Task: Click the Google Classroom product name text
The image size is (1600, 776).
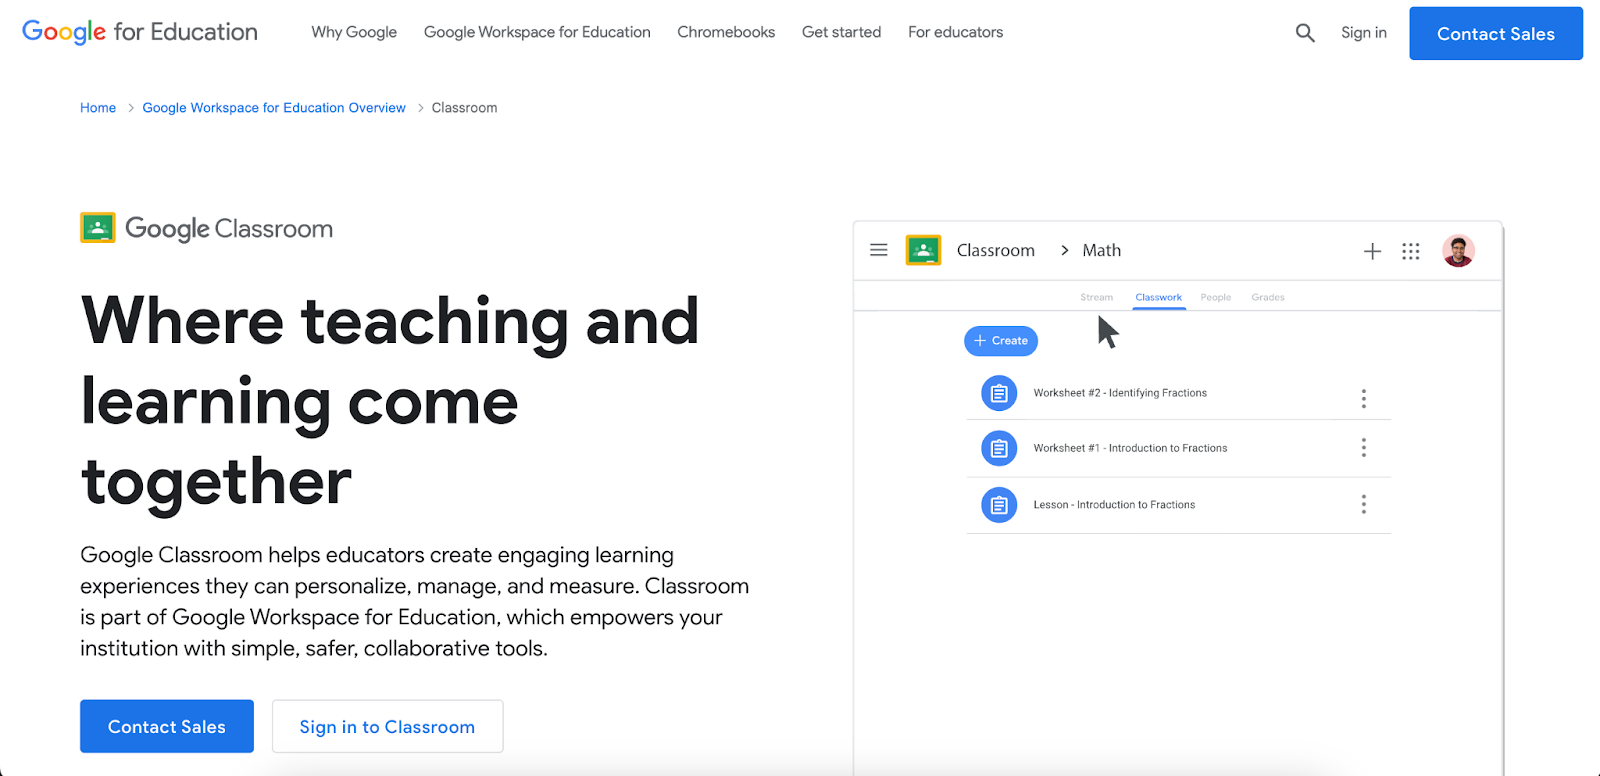Action: coord(229,229)
